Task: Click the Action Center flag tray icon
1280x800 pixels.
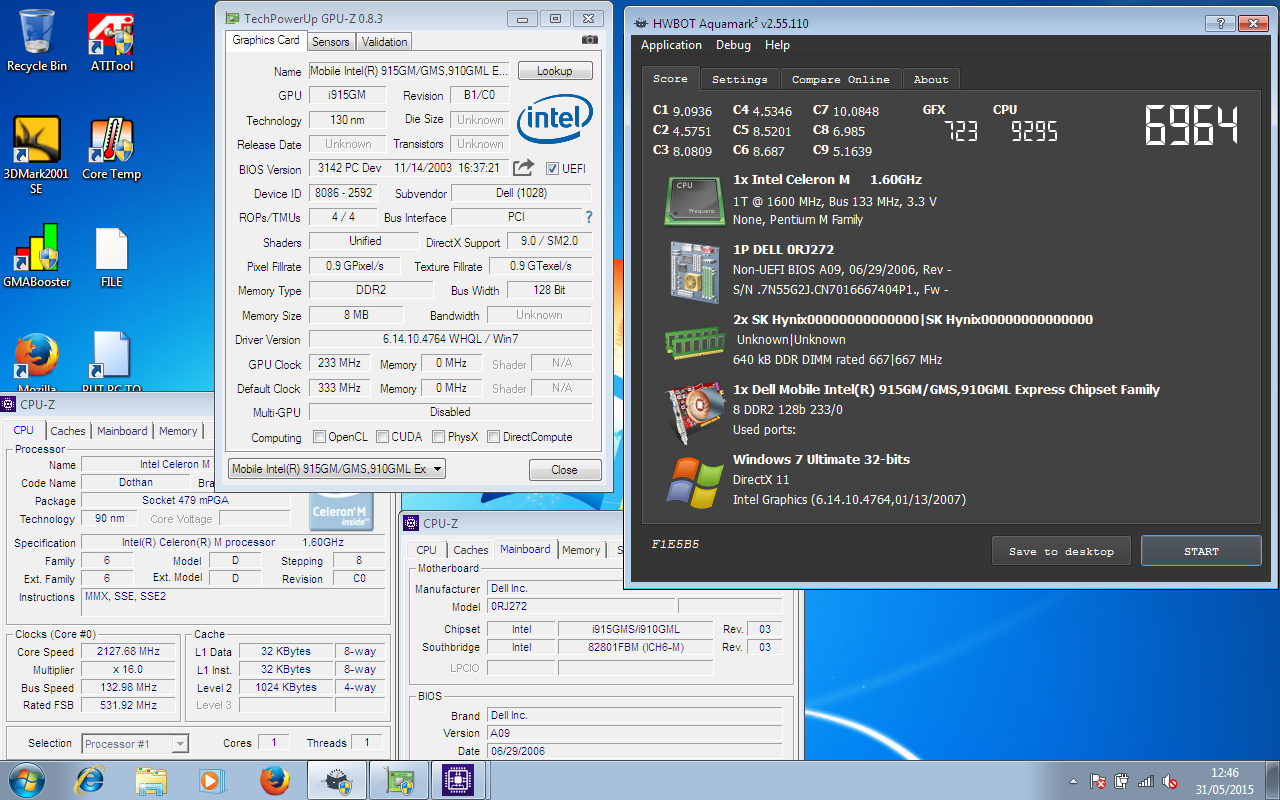Action: [x=1097, y=781]
